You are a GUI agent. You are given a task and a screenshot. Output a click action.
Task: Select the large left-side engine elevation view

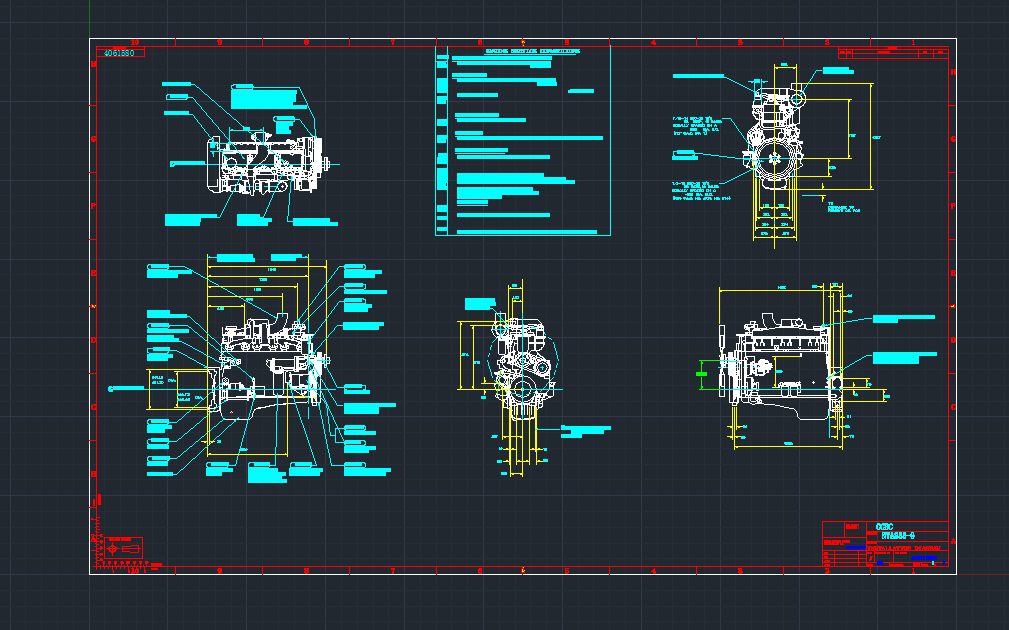pyautogui.click(x=265, y=370)
